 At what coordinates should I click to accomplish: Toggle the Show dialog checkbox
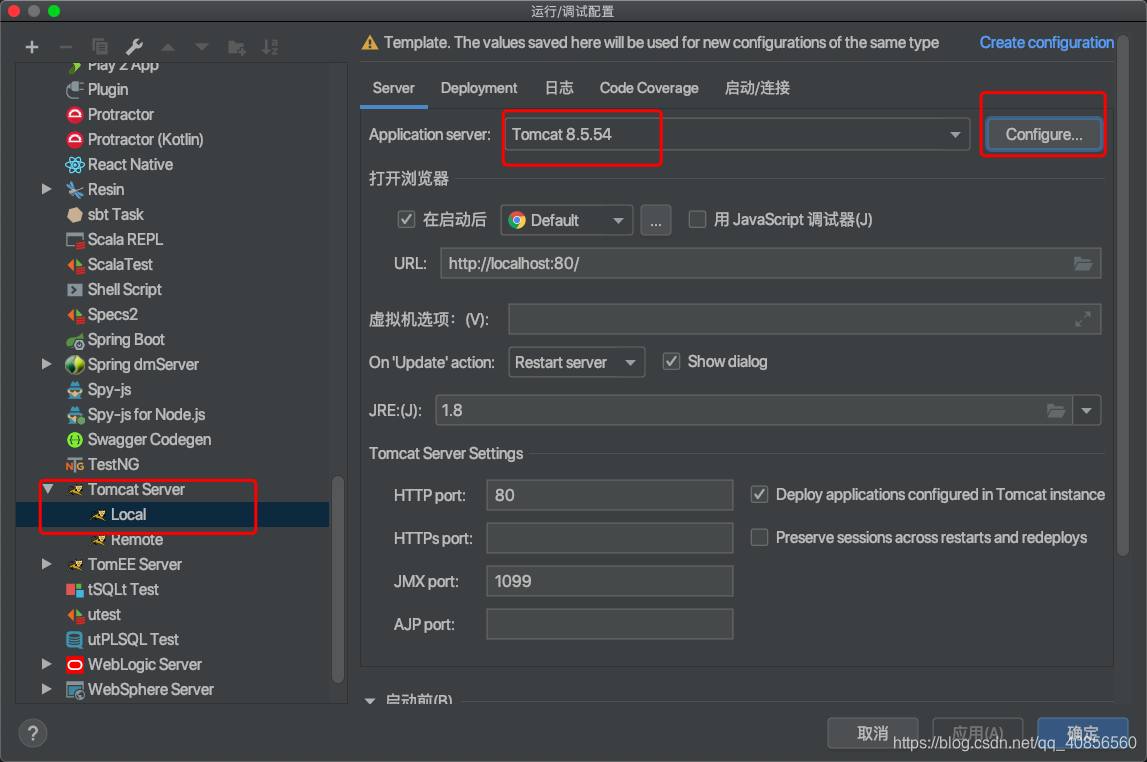pos(671,361)
